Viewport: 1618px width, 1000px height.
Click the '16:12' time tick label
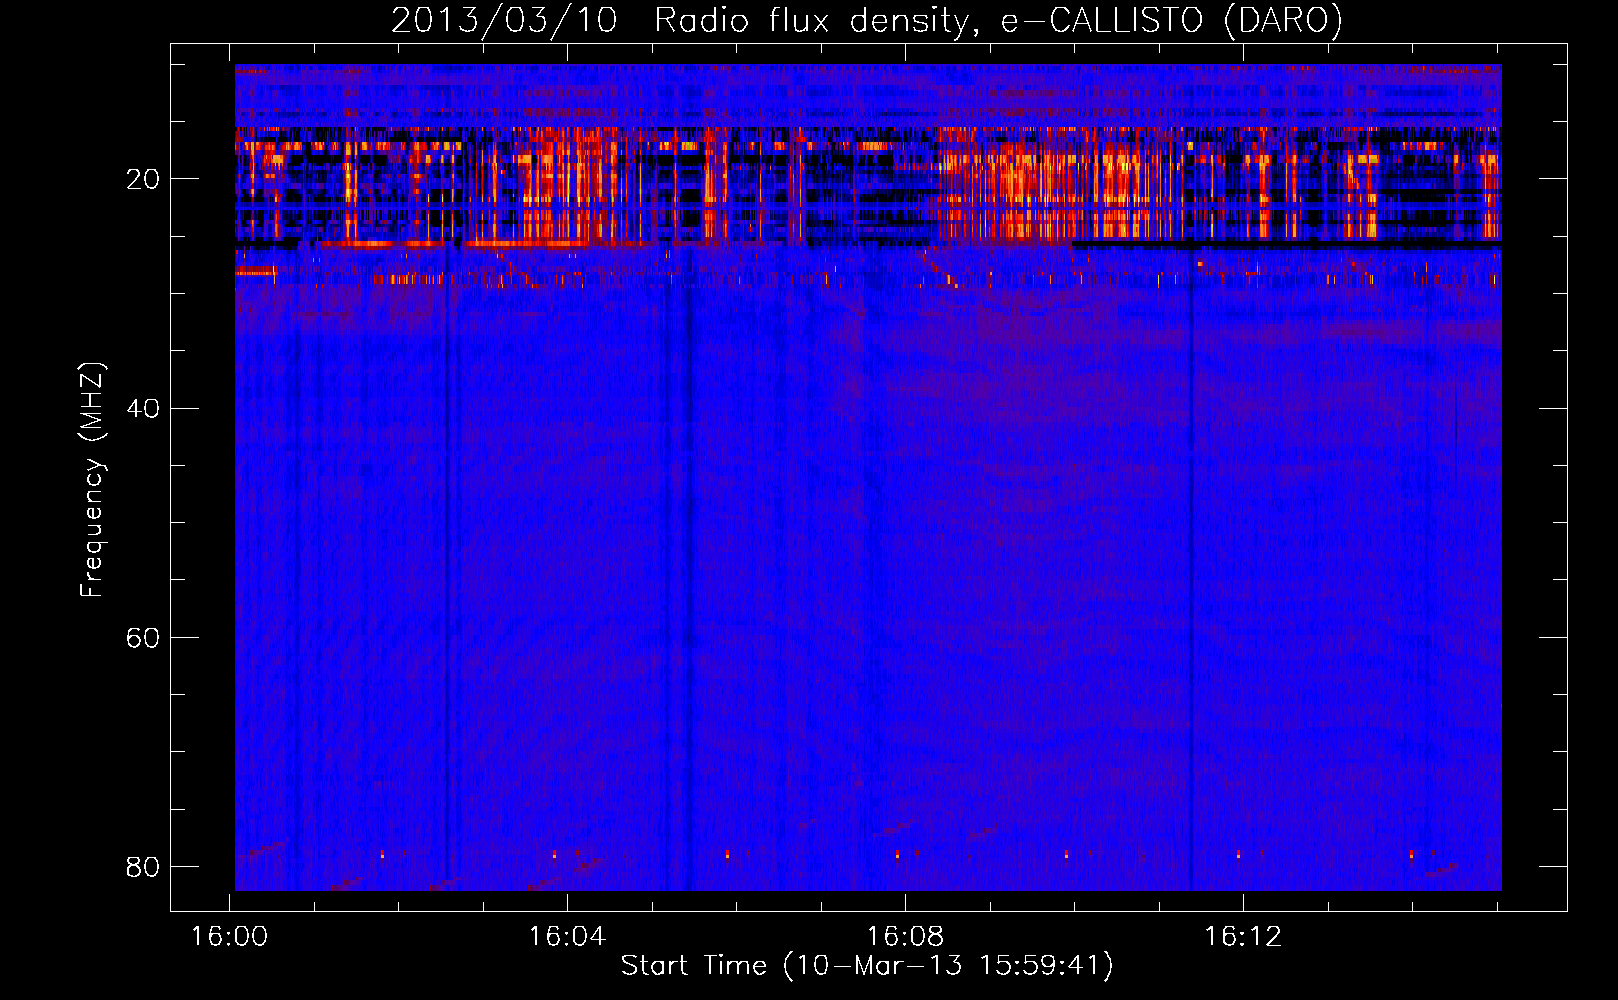click(x=1243, y=937)
